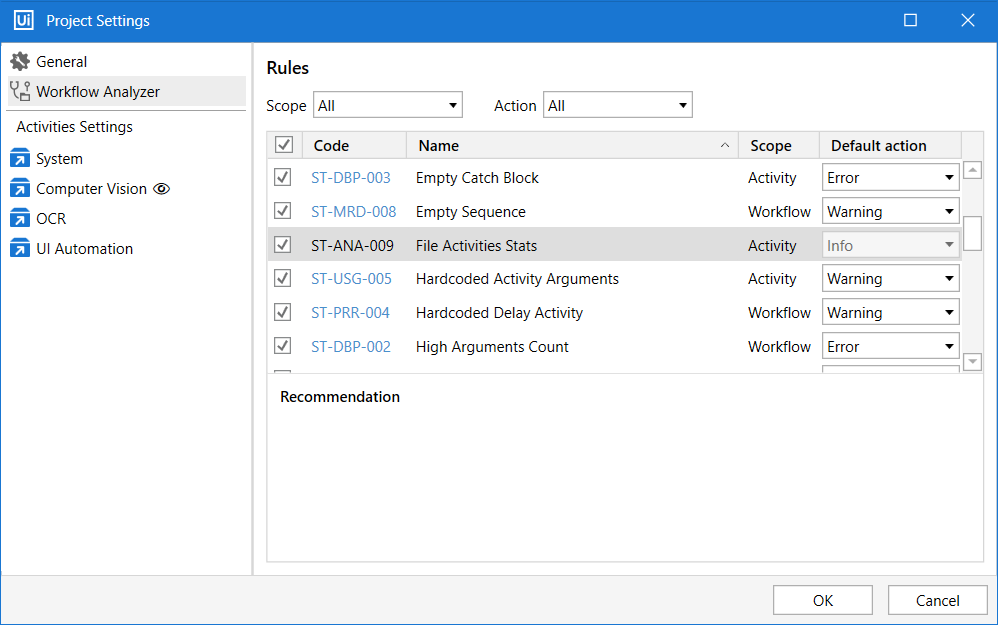998x625 pixels.
Task: Open the Scope filter dropdown
Action: [388, 105]
